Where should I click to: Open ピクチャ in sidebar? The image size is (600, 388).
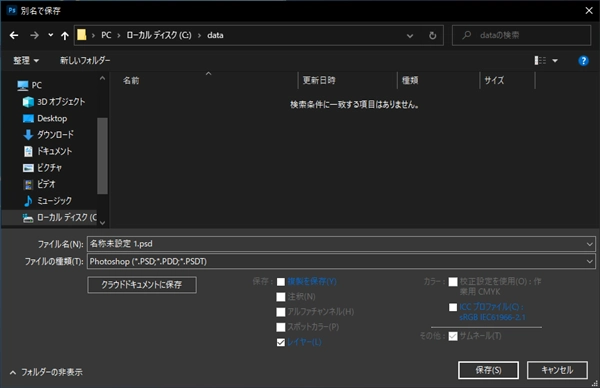click(49, 168)
